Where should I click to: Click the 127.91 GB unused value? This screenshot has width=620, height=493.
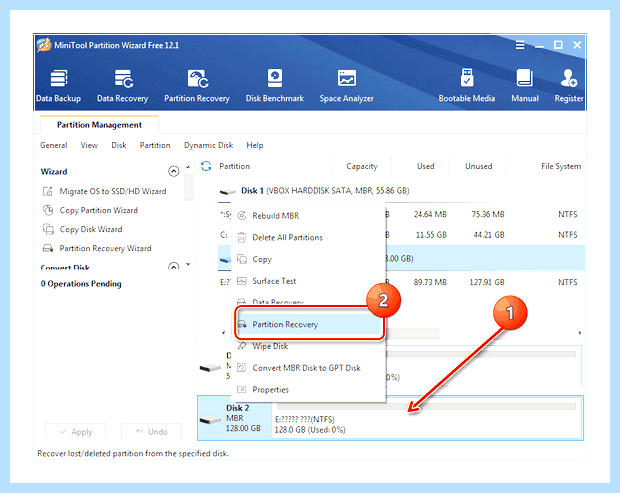click(x=487, y=282)
